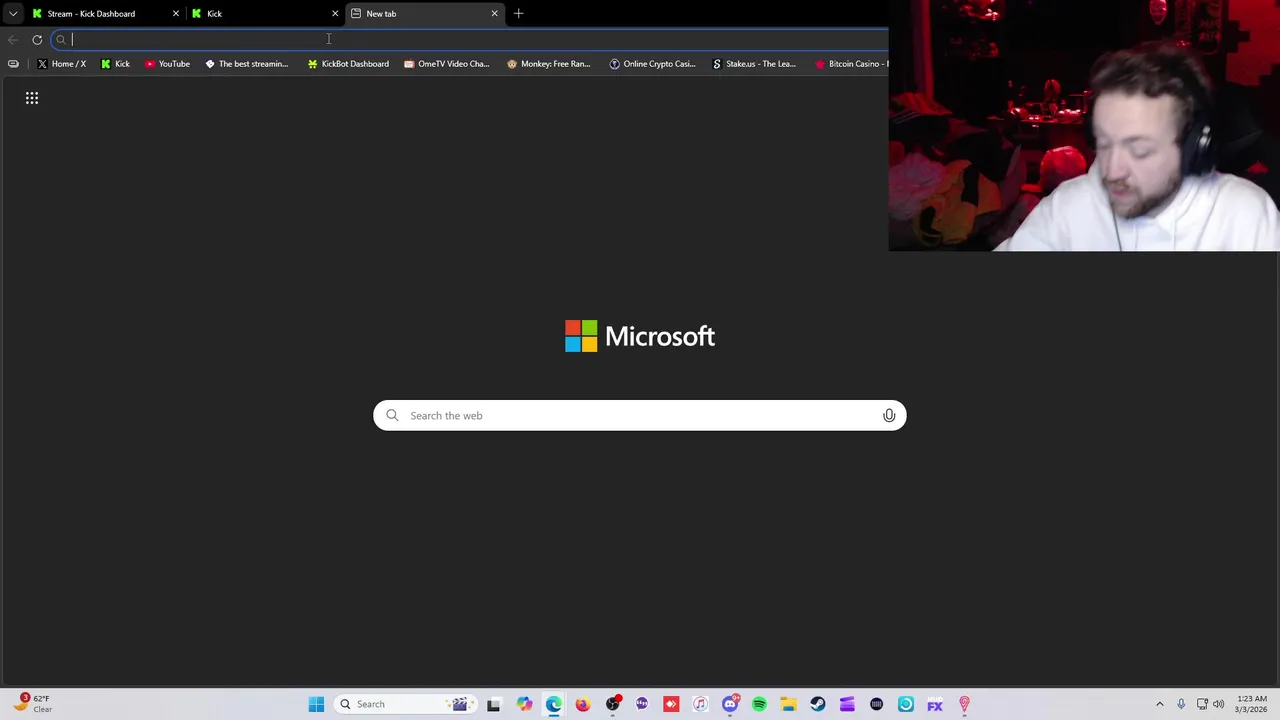Open a new tab with the plus button

[518, 14]
